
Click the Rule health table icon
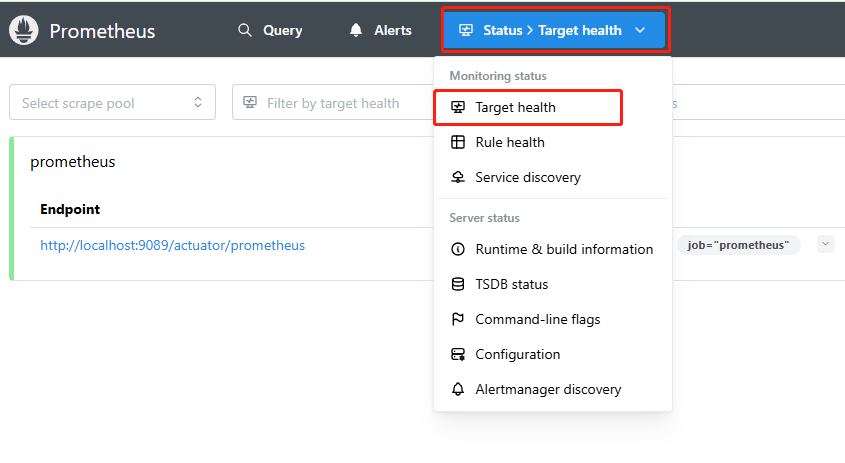click(458, 142)
